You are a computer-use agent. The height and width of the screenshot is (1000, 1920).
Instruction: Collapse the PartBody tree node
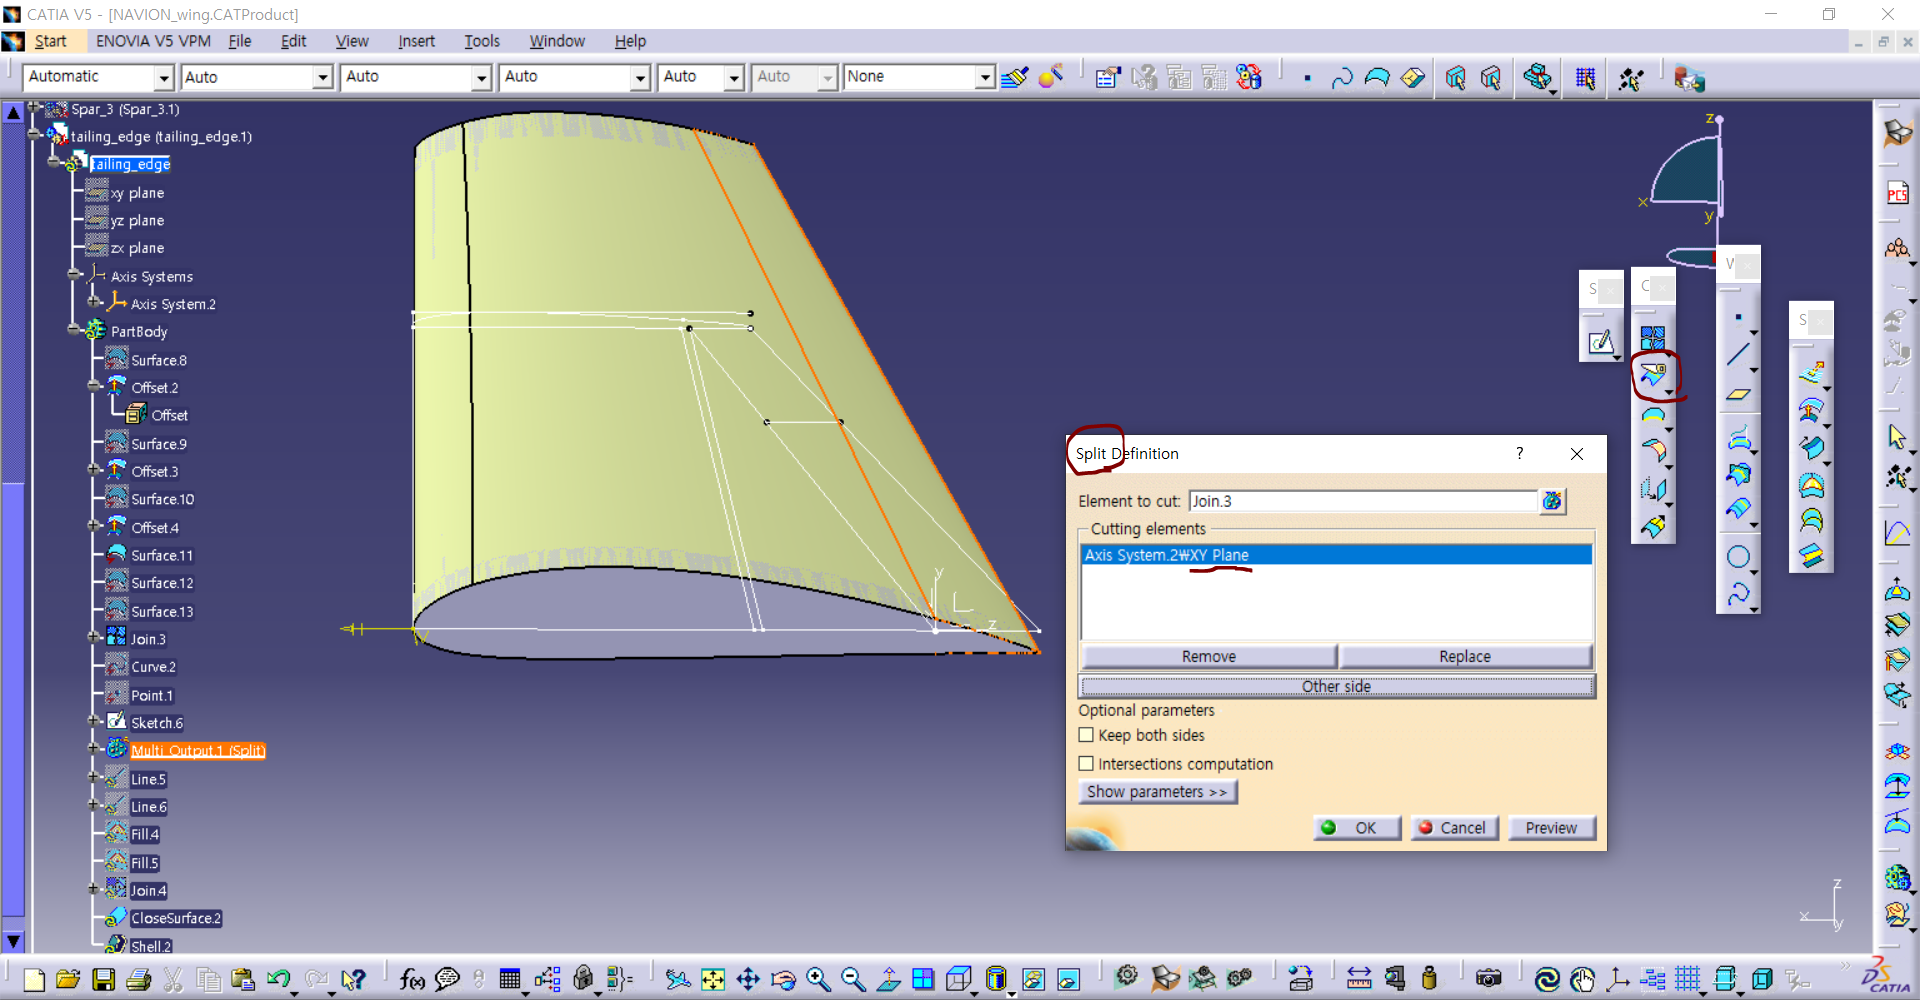(x=74, y=329)
